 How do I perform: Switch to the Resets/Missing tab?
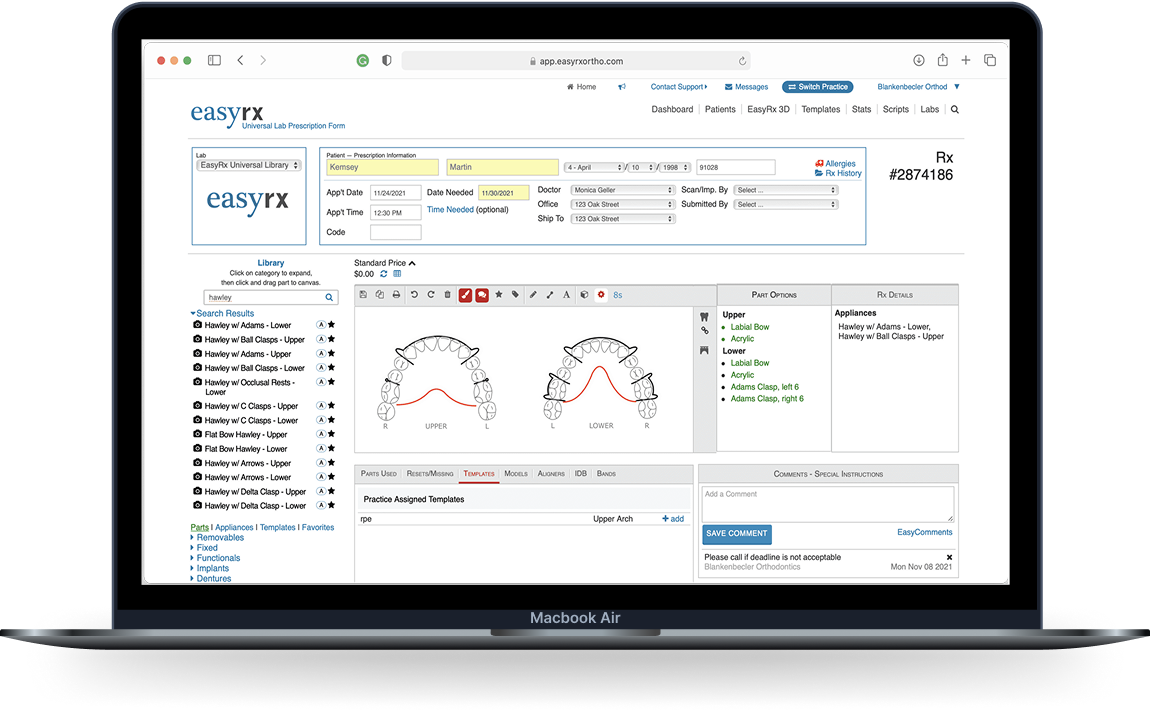pos(430,474)
